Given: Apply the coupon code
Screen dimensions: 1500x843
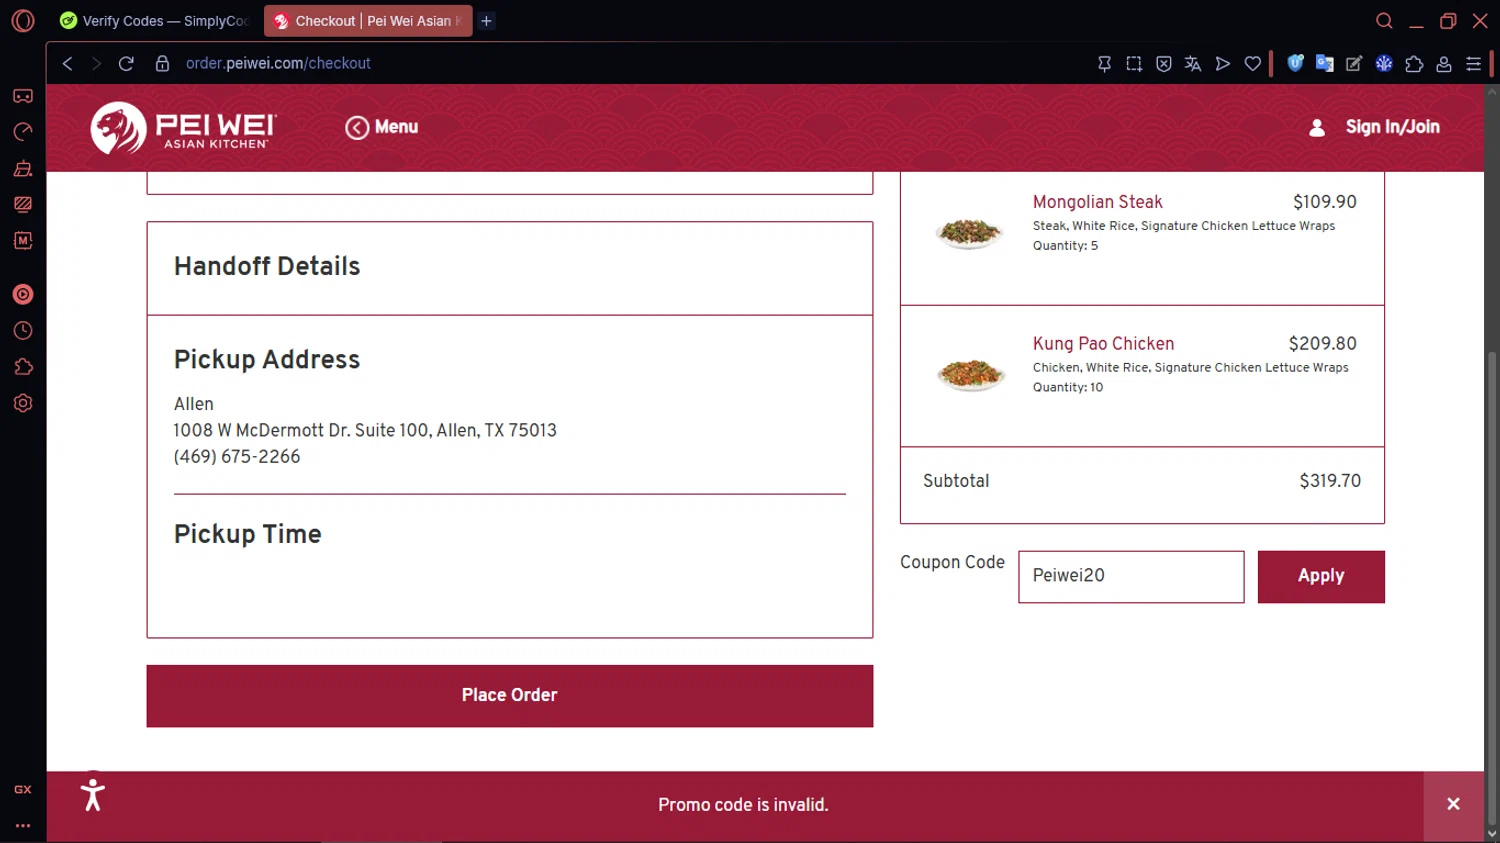Looking at the screenshot, I should [1321, 576].
